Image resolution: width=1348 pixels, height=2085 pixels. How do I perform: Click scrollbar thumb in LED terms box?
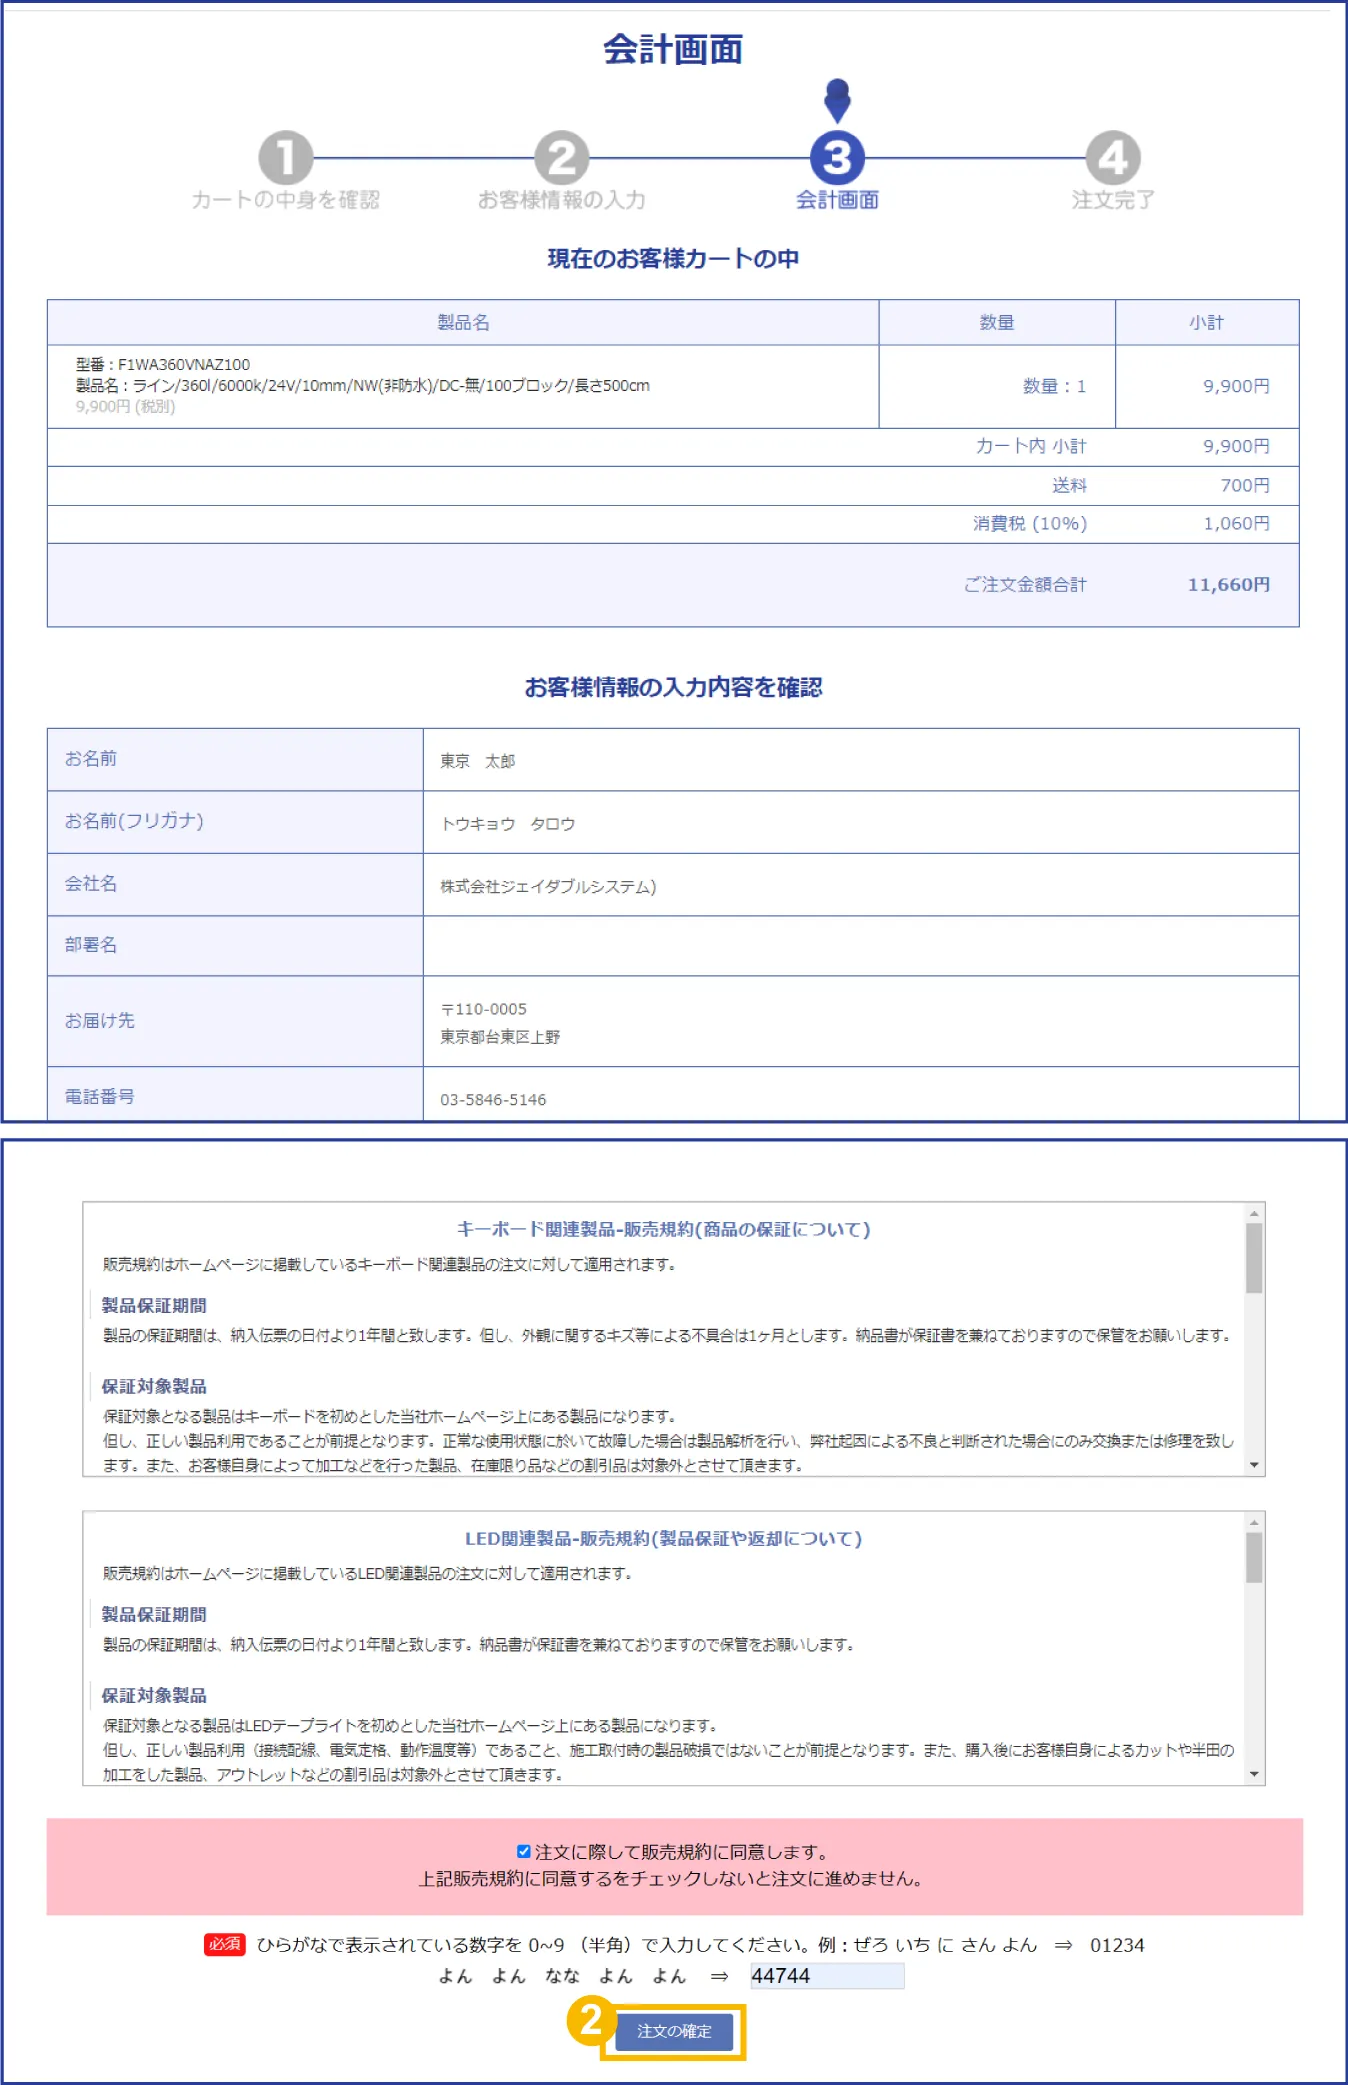pos(1254,1557)
